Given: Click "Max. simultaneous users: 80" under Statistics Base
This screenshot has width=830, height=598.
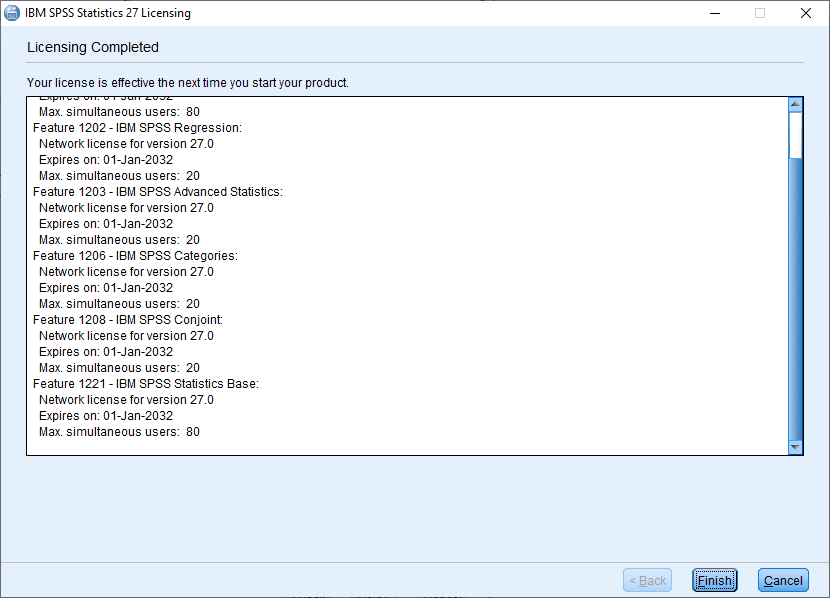Looking at the screenshot, I should click(x=119, y=432).
